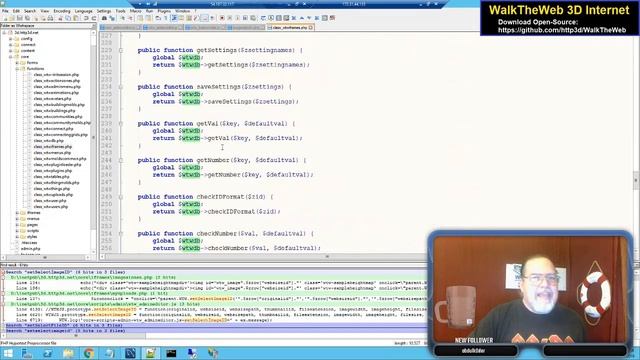The width and height of the screenshot is (640, 360).
Task: Expand the content folder in tree
Action: (x=11, y=51)
